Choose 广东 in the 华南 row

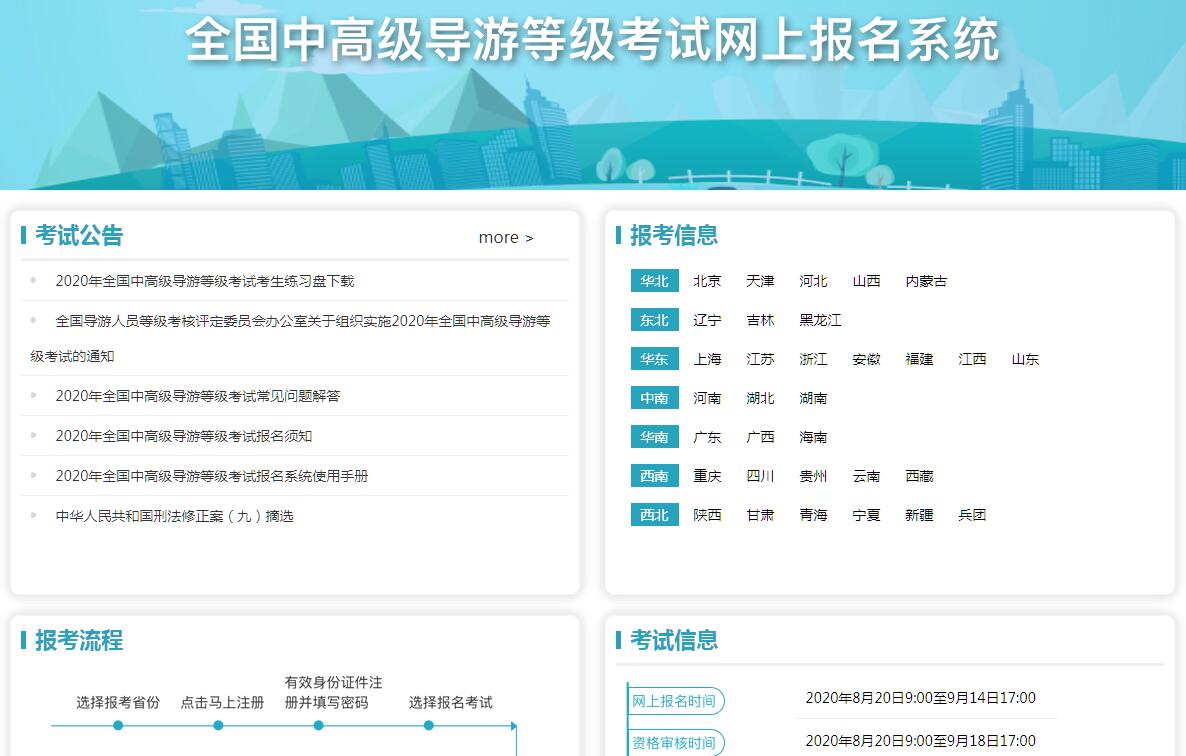707,437
